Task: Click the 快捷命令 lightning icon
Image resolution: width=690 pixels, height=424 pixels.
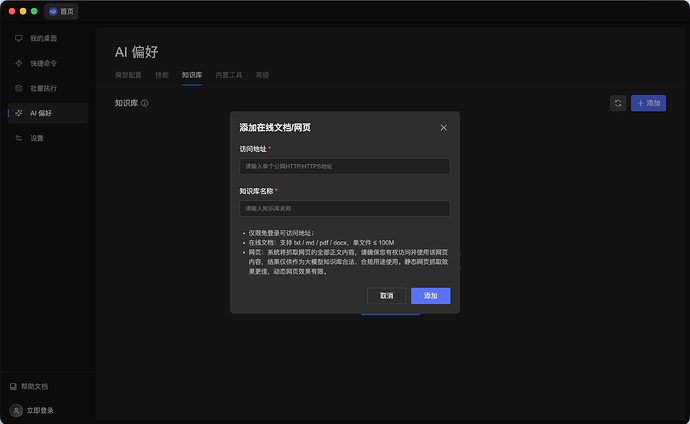Action: point(18,63)
